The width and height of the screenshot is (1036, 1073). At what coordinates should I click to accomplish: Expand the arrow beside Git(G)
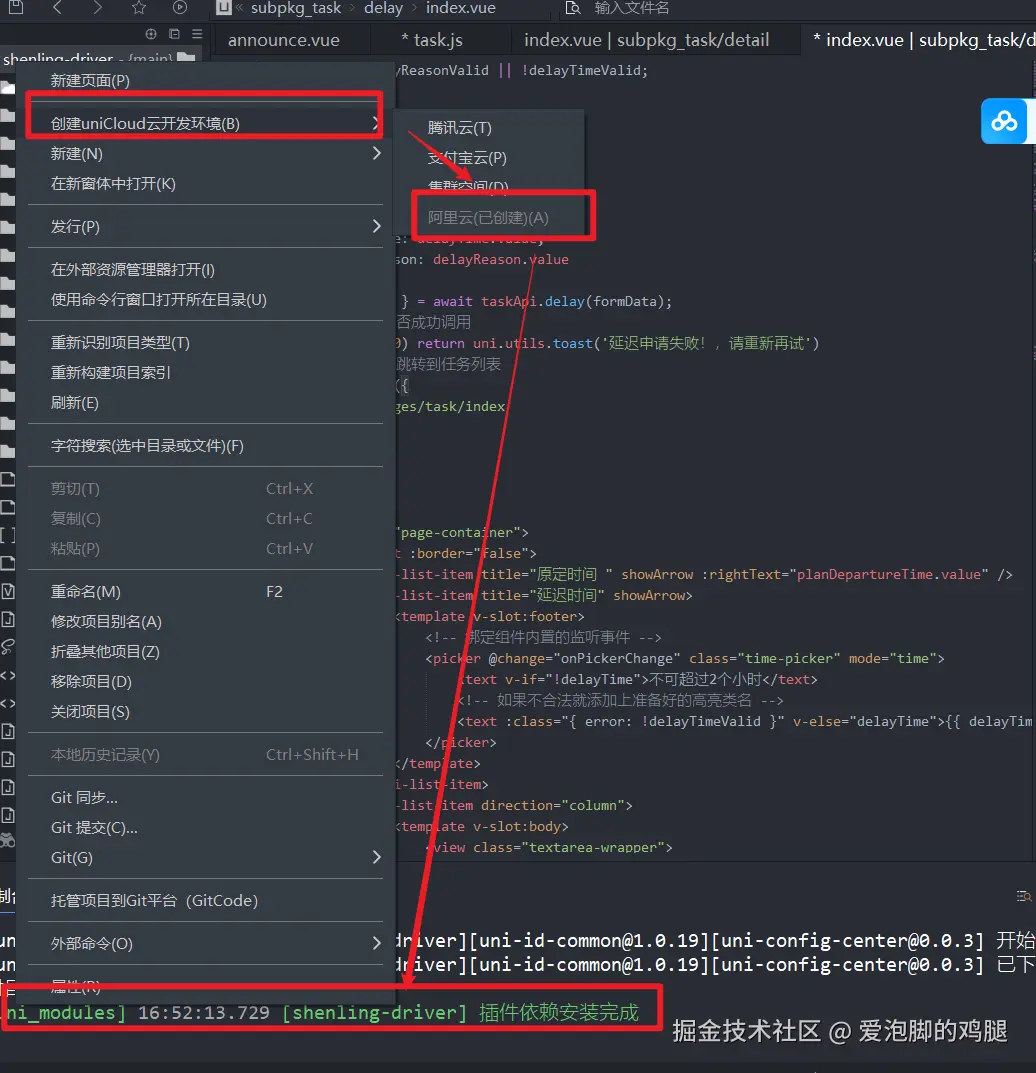[x=376, y=857]
